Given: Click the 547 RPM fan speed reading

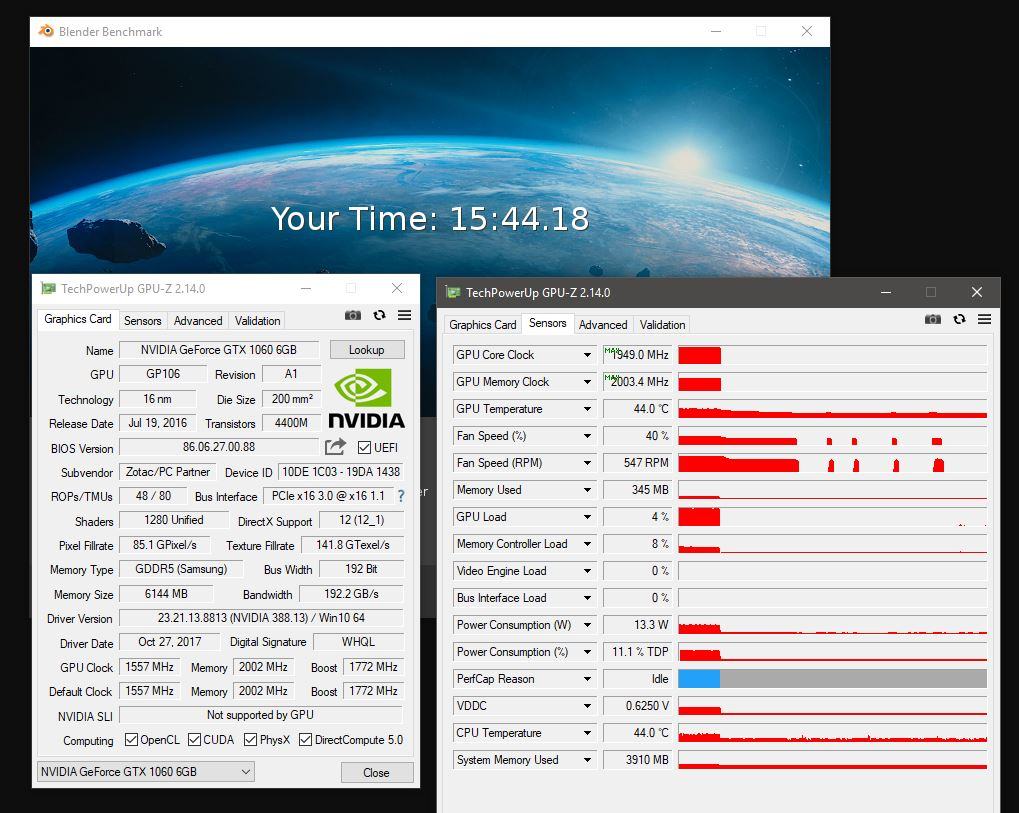Looking at the screenshot, I should coord(637,463).
